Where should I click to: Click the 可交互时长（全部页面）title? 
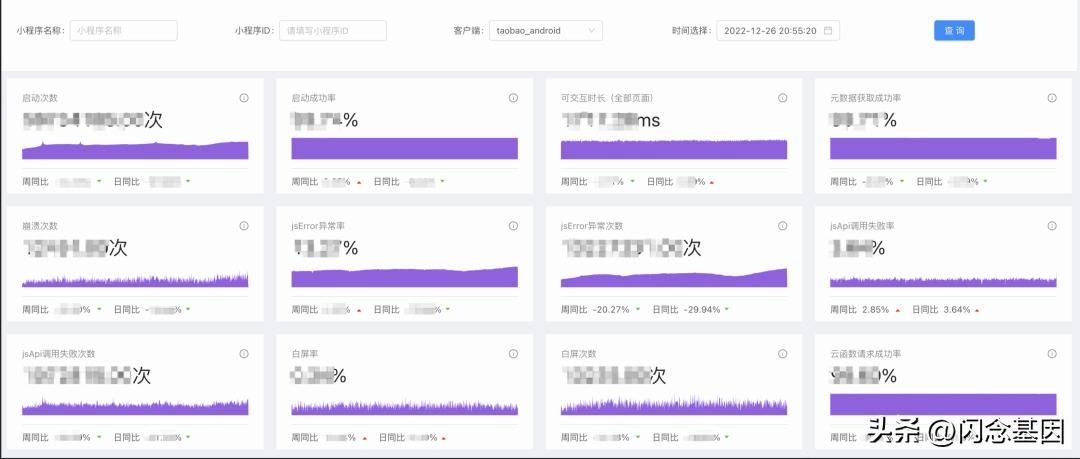point(607,98)
